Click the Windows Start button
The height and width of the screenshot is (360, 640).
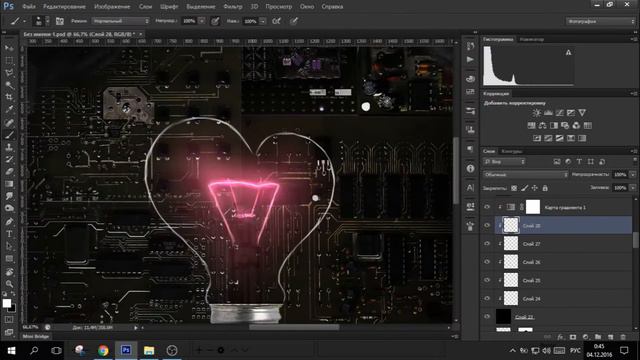tap(11, 350)
